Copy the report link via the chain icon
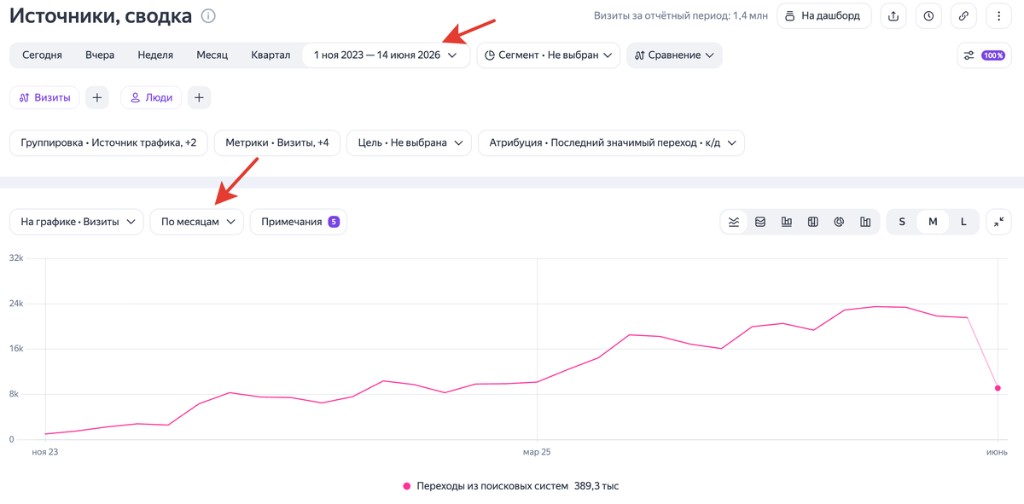1024x504 pixels. click(963, 16)
